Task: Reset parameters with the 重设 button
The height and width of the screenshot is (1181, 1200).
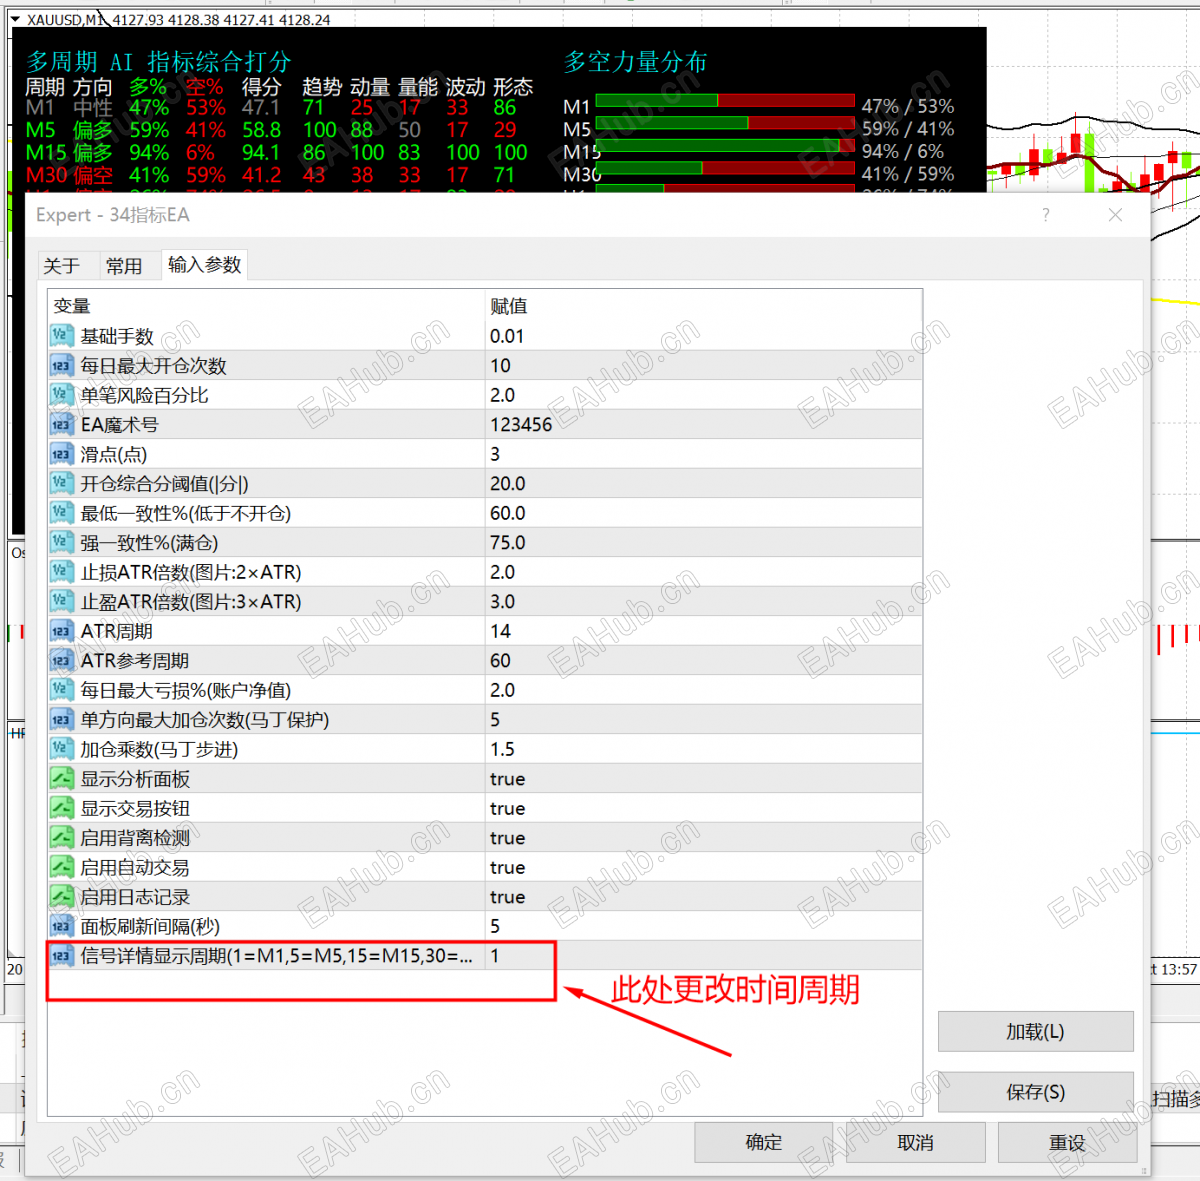Action: click(1067, 1142)
